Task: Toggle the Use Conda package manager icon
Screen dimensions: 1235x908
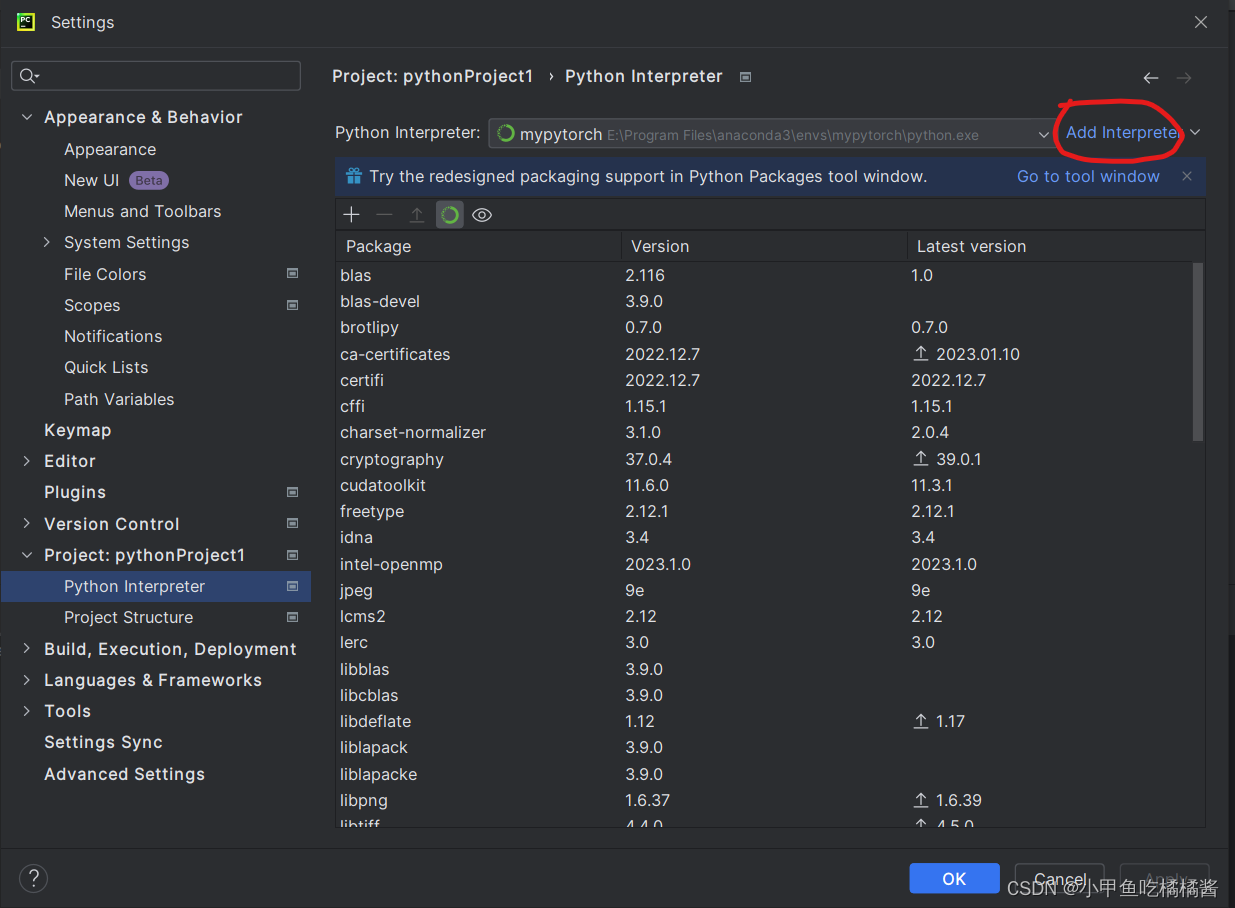Action: tap(450, 215)
